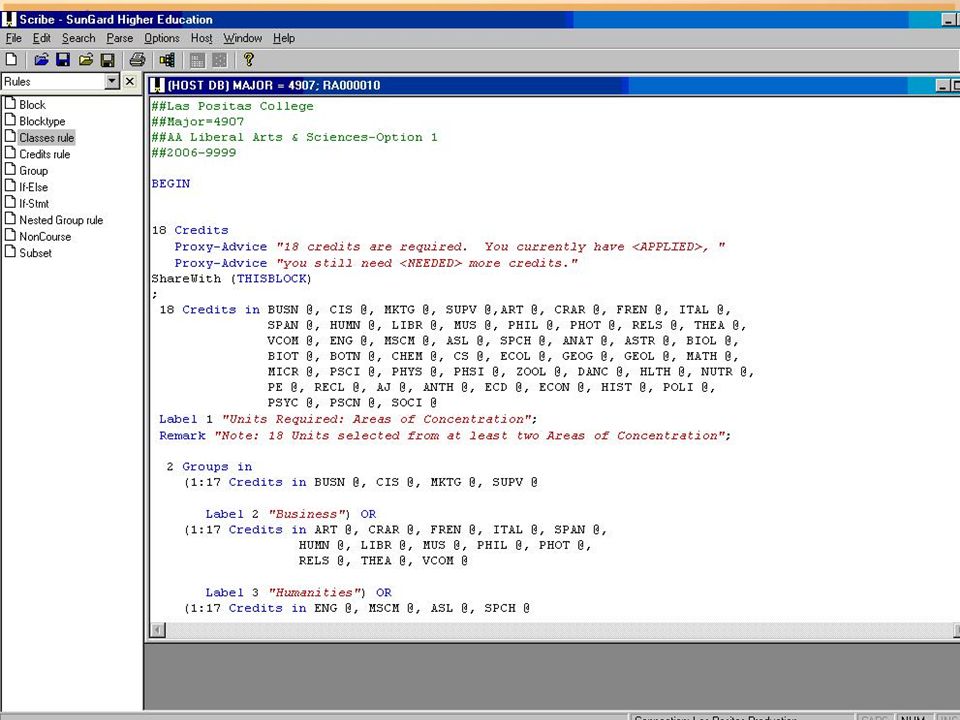Open the File menu
Image resolution: width=960 pixels, height=720 pixels.
pos(13,38)
